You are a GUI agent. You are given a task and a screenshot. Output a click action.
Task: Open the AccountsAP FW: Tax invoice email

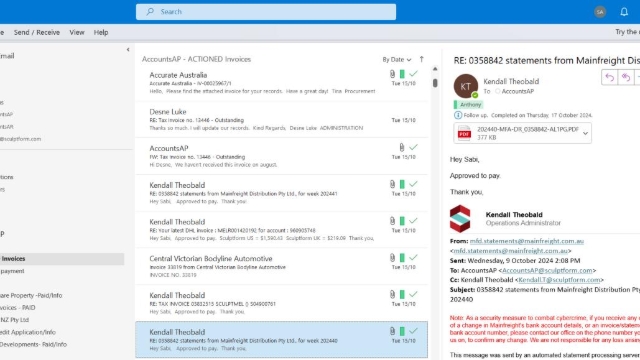coord(282,156)
